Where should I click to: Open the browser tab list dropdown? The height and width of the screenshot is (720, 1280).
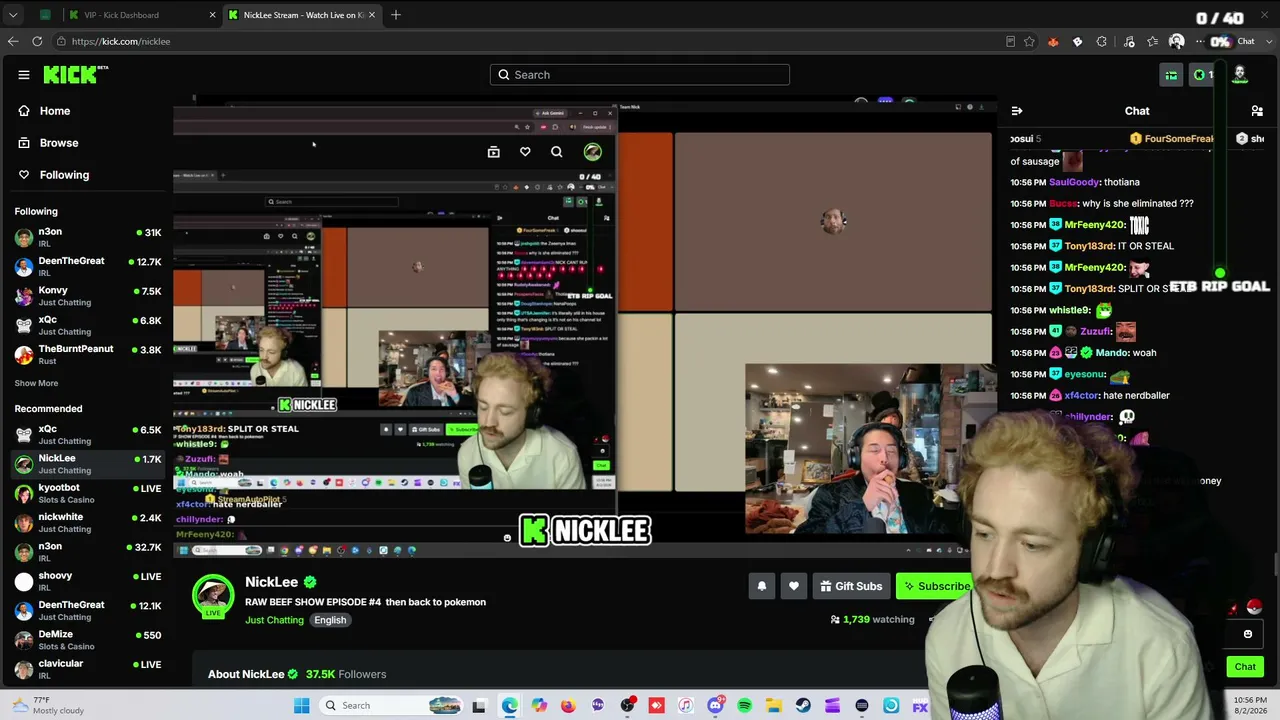(x=13, y=15)
